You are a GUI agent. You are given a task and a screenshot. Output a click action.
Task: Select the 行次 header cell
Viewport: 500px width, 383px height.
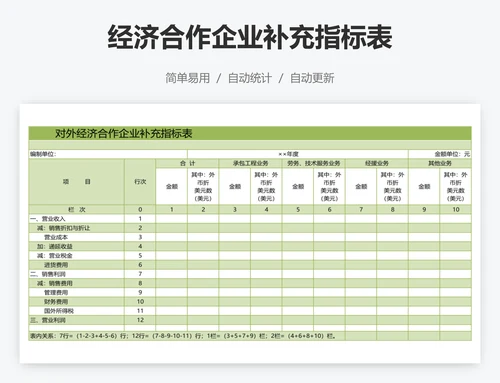(x=140, y=182)
